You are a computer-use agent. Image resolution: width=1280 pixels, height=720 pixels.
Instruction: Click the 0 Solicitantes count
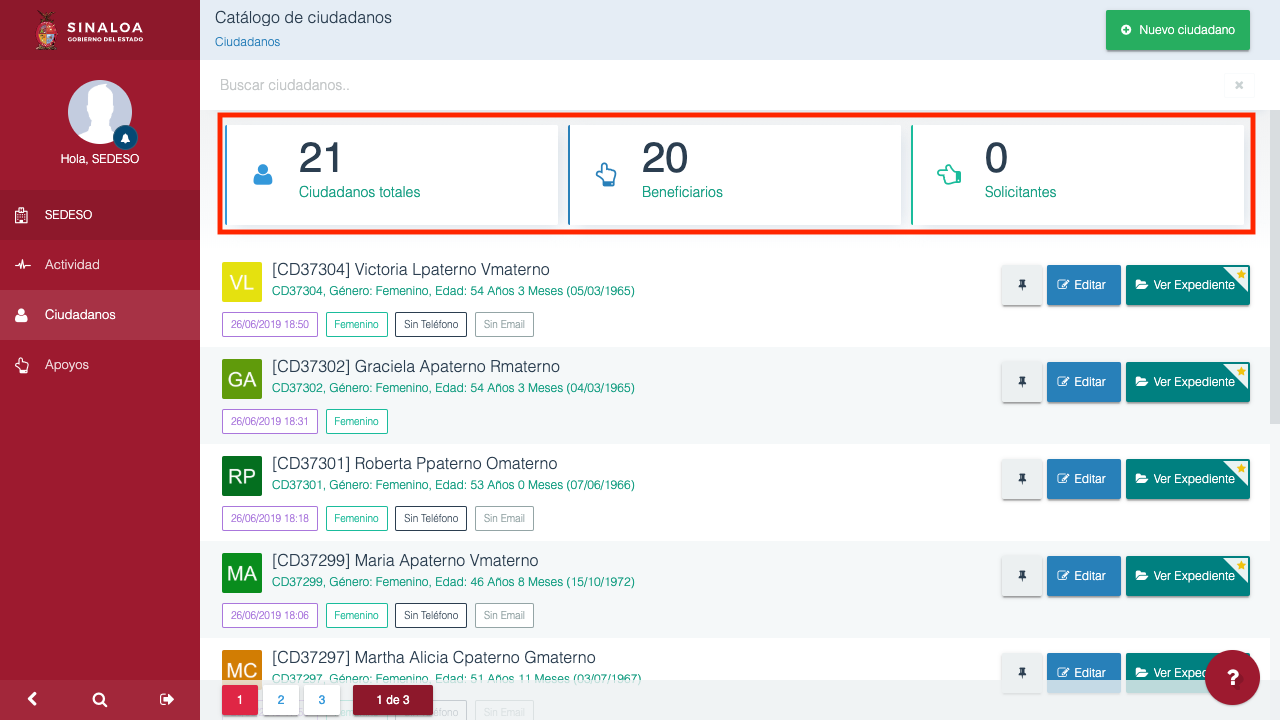(x=996, y=158)
